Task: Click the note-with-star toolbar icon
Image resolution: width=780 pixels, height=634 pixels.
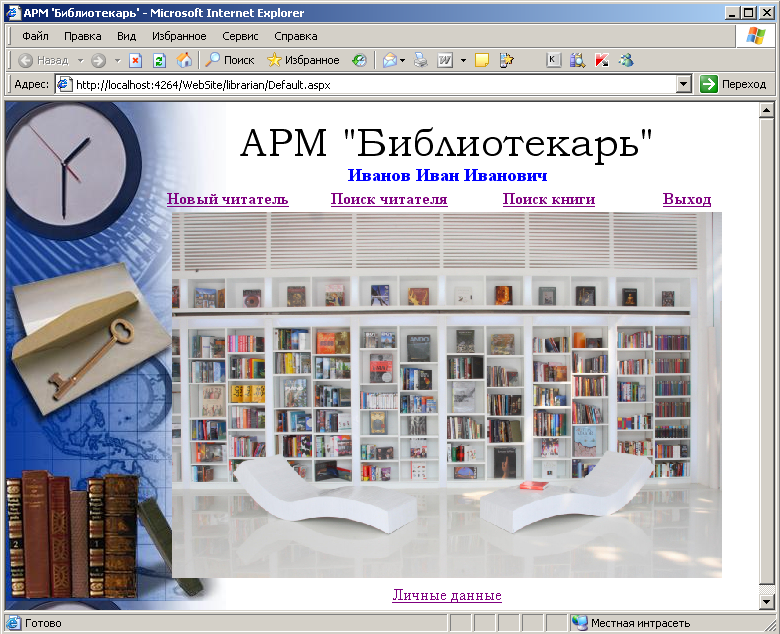Action: (x=506, y=61)
